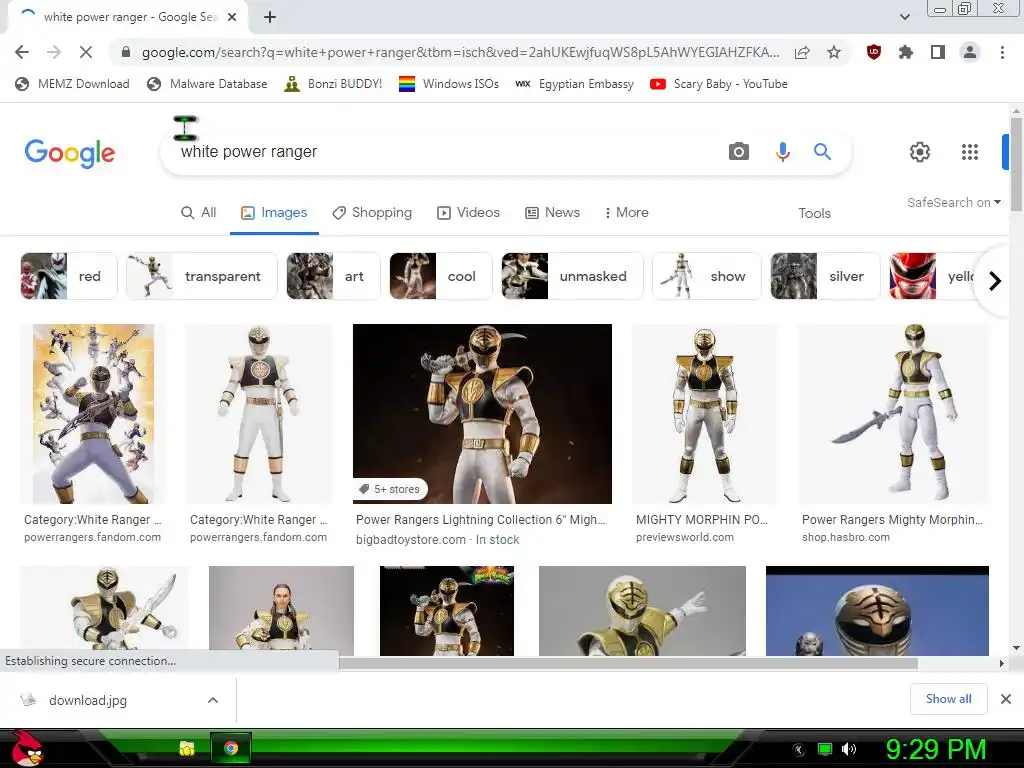Open Scary Baby - YouTube bookmark
Viewport: 1024px width, 768px height.
[719, 84]
